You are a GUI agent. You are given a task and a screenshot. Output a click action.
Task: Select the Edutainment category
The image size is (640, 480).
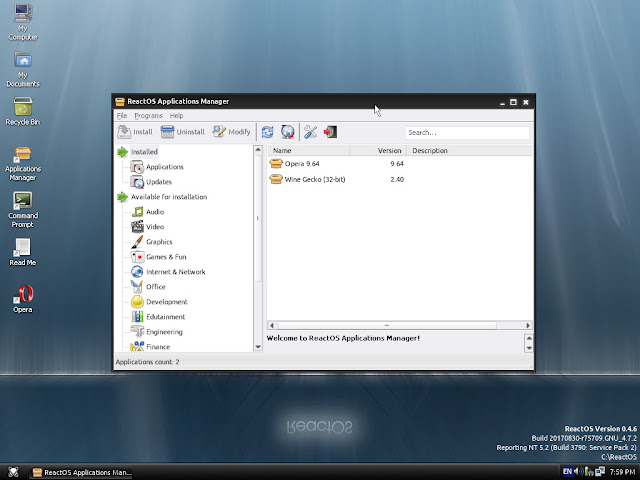coord(165,317)
